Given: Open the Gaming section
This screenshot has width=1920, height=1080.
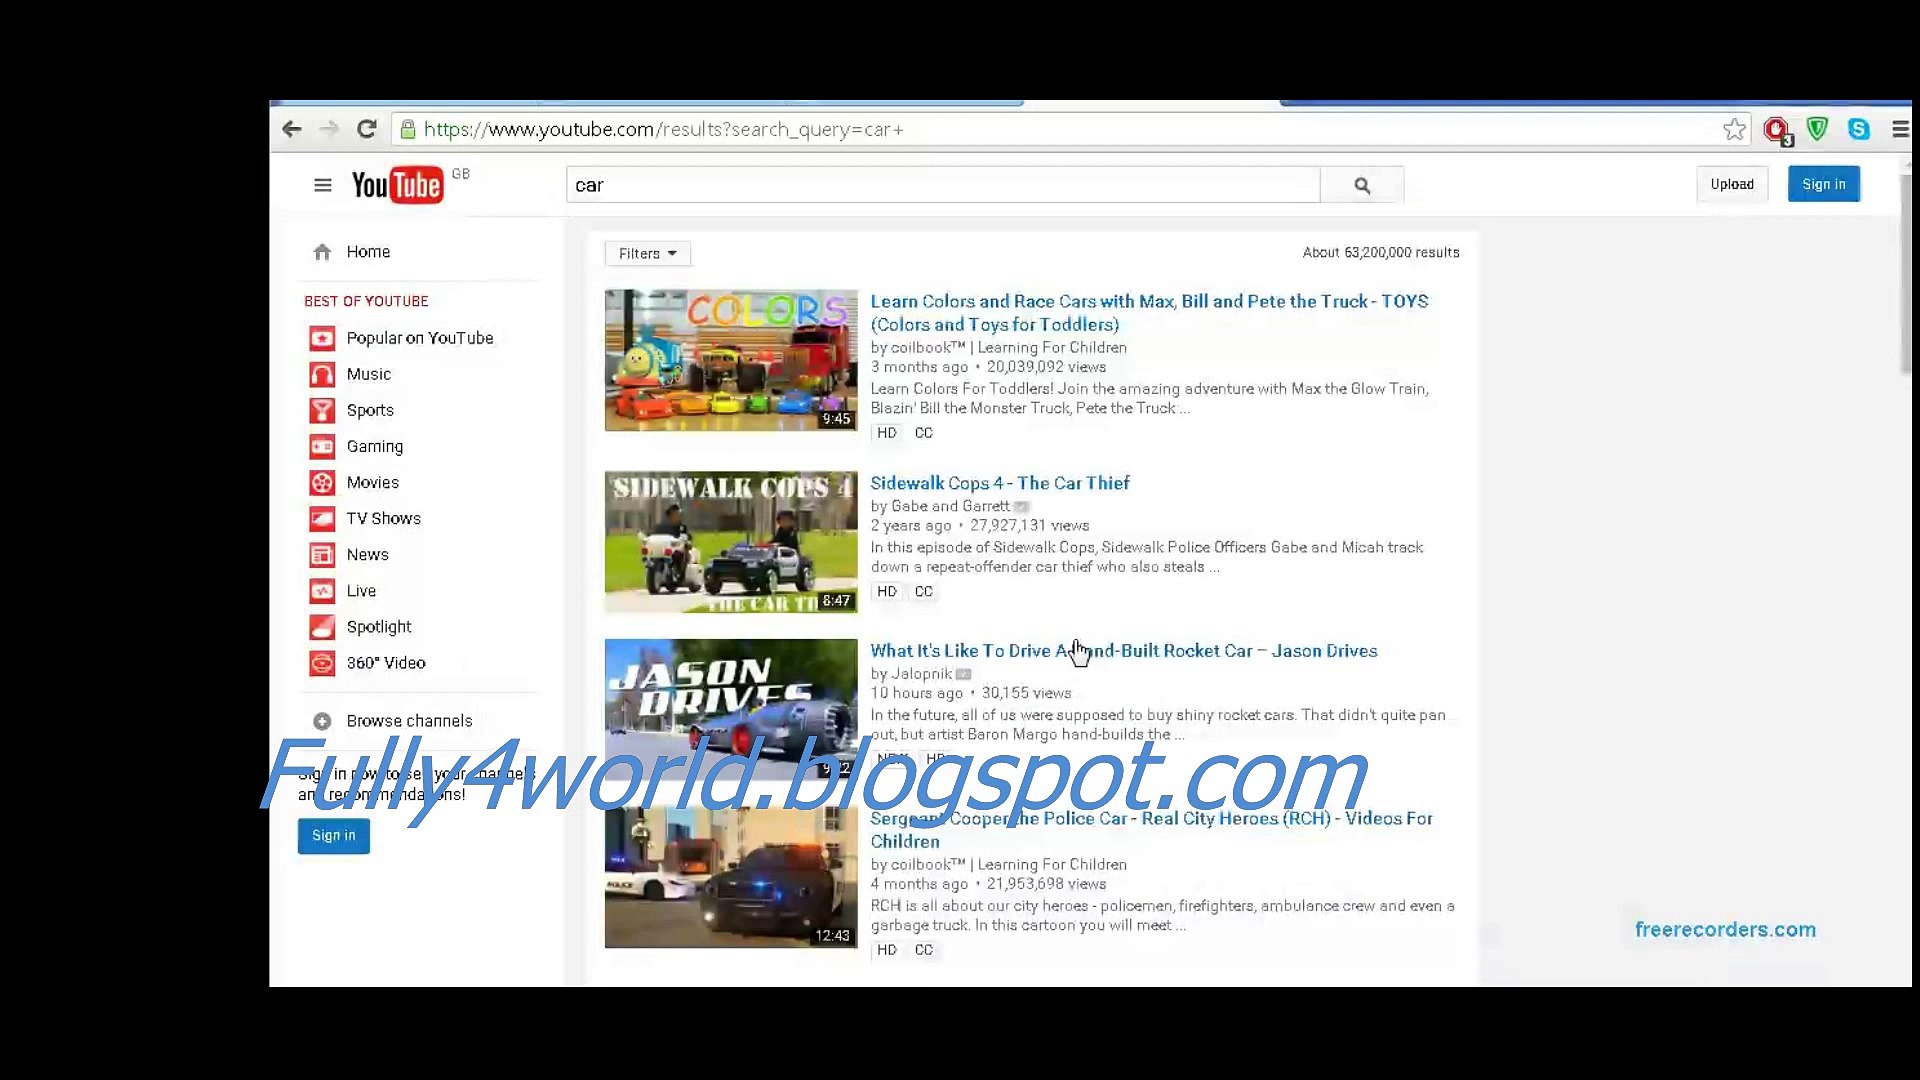Looking at the screenshot, I should 374,446.
